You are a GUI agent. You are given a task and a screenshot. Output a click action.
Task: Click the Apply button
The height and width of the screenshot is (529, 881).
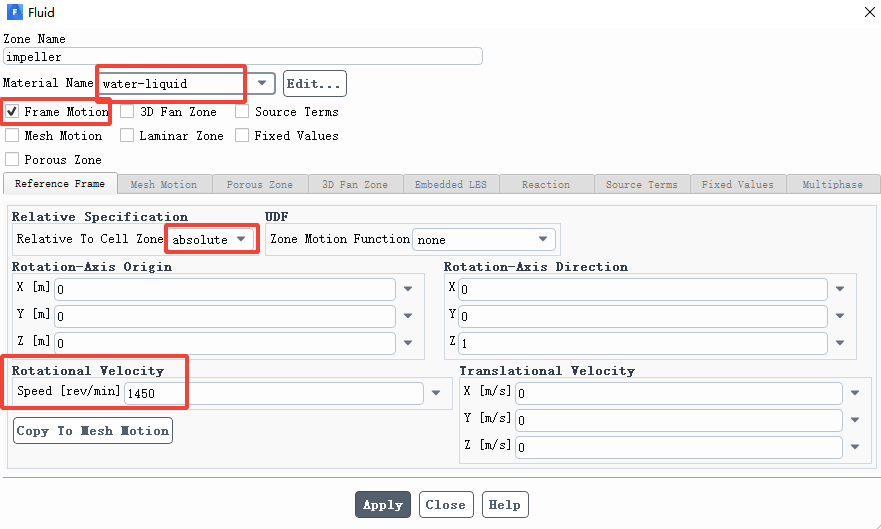(383, 504)
